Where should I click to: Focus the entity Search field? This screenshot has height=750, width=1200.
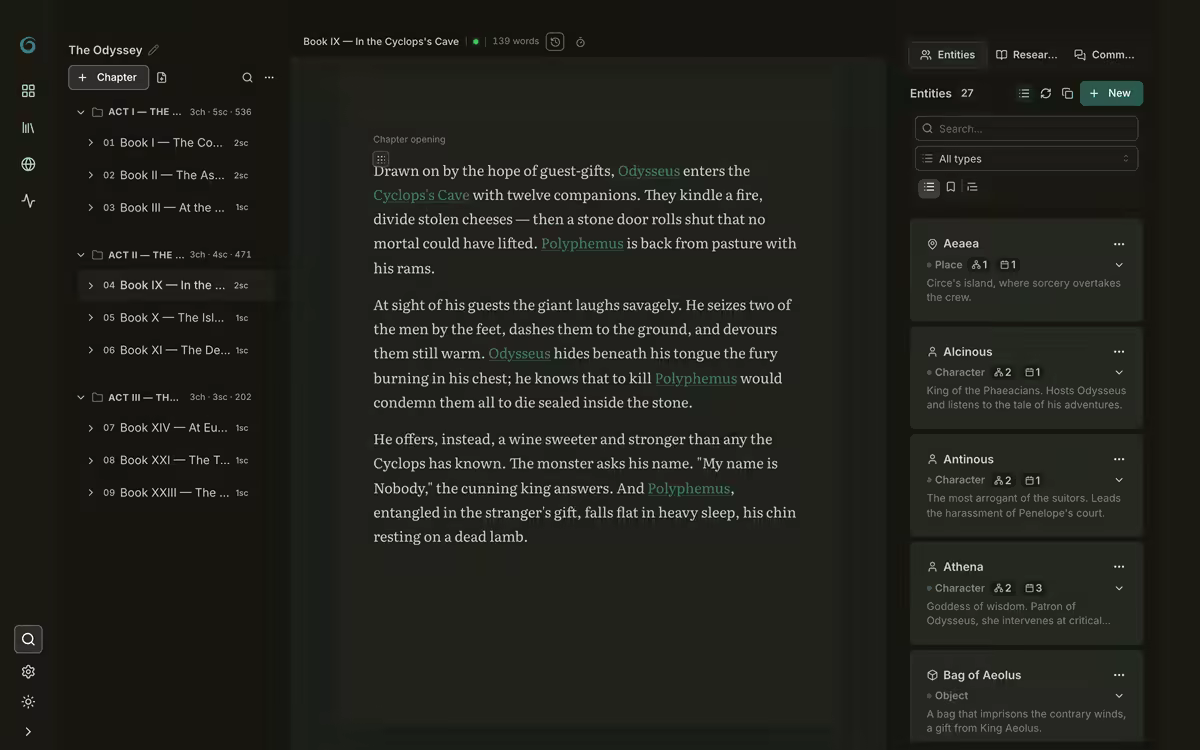pos(1026,128)
